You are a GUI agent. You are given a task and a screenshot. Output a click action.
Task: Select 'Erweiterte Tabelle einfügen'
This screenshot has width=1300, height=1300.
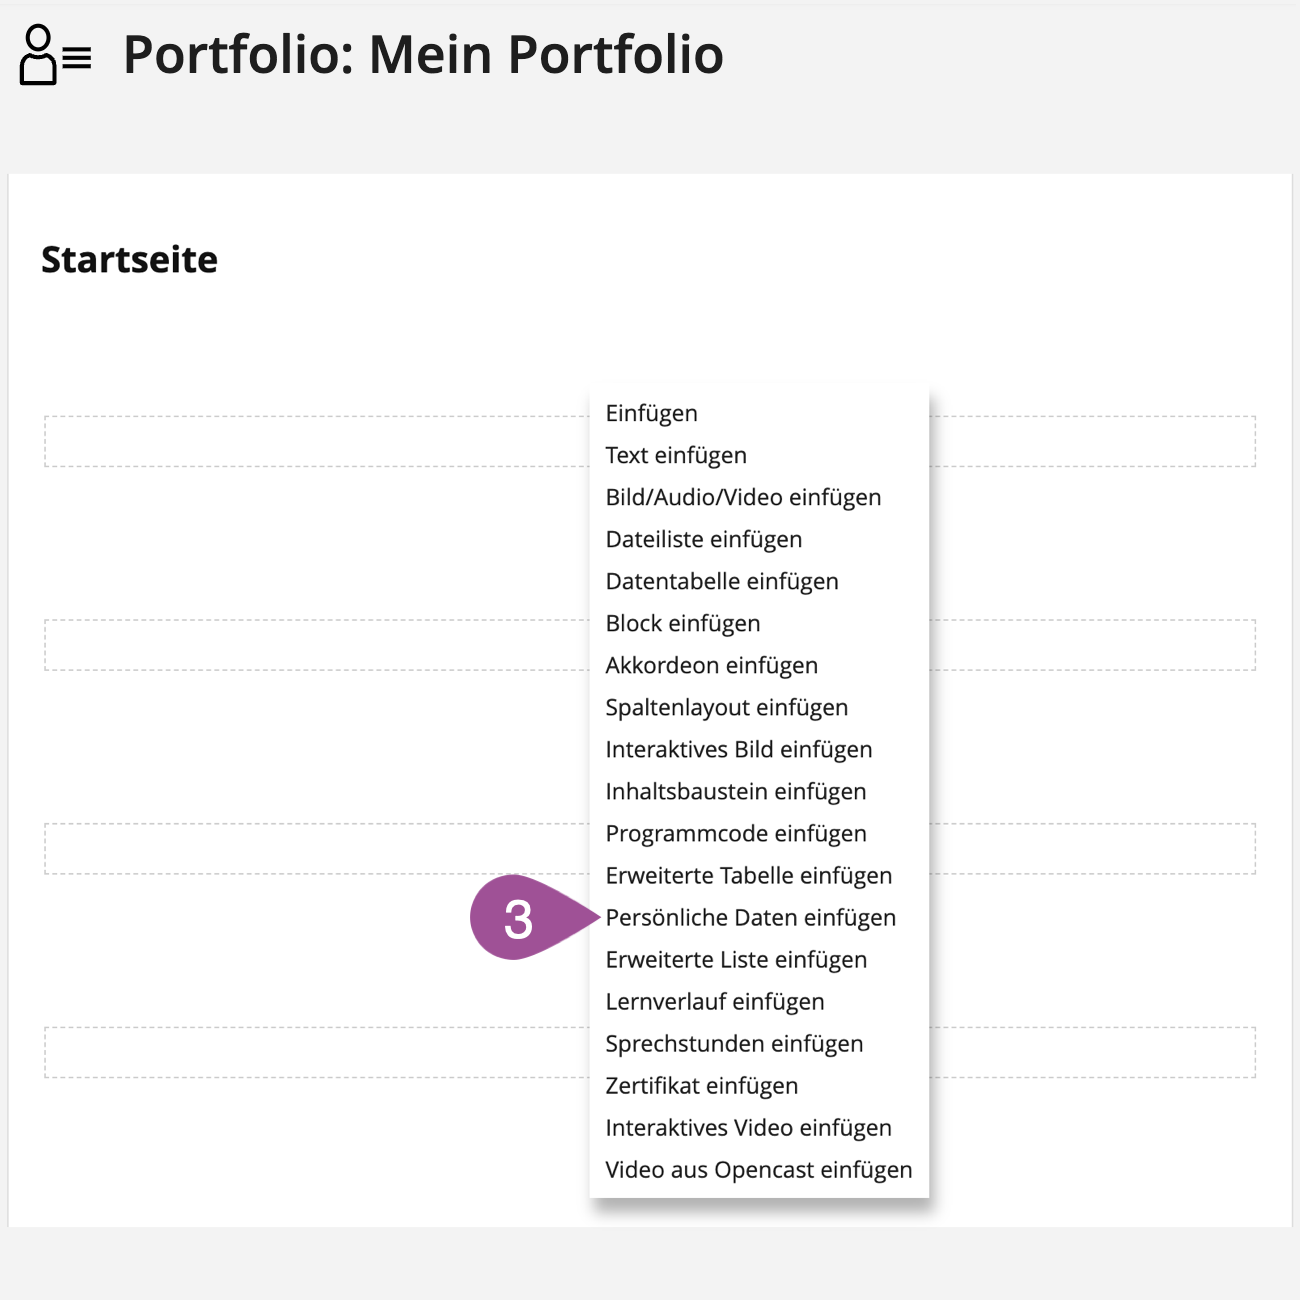coord(749,876)
